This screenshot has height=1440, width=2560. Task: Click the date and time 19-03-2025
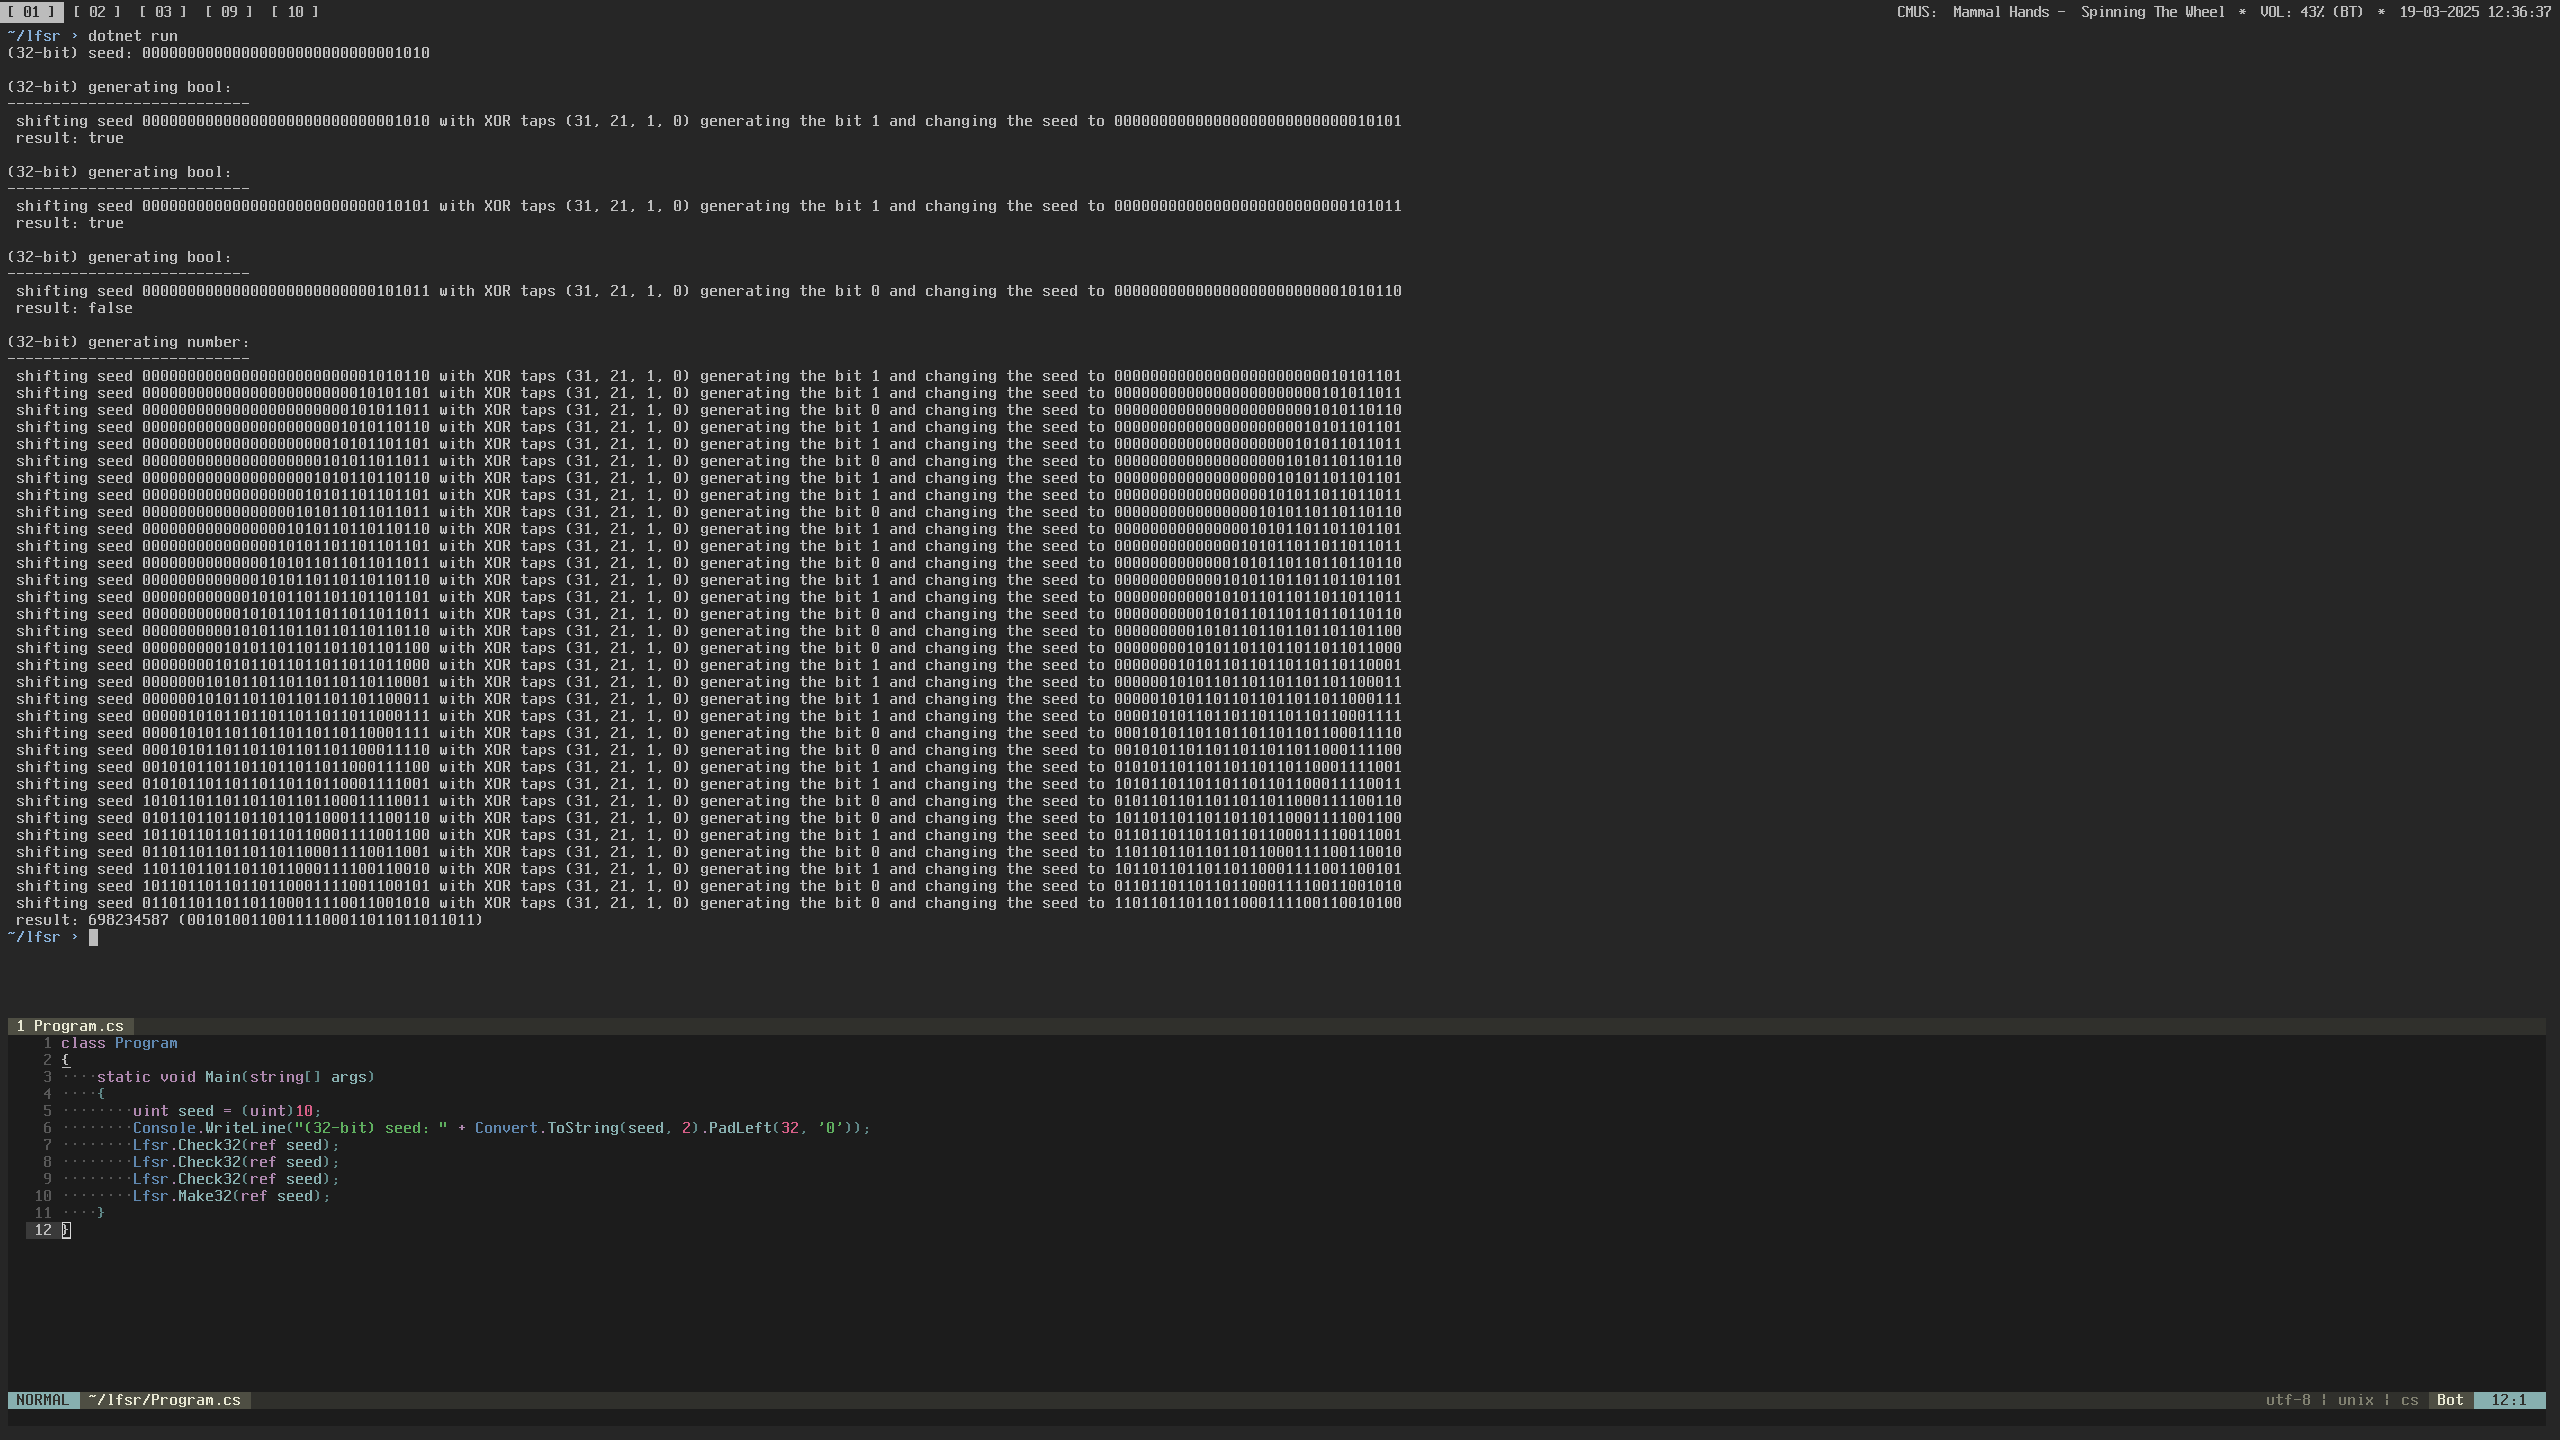pyautogui.click(x=2475, y=12)
